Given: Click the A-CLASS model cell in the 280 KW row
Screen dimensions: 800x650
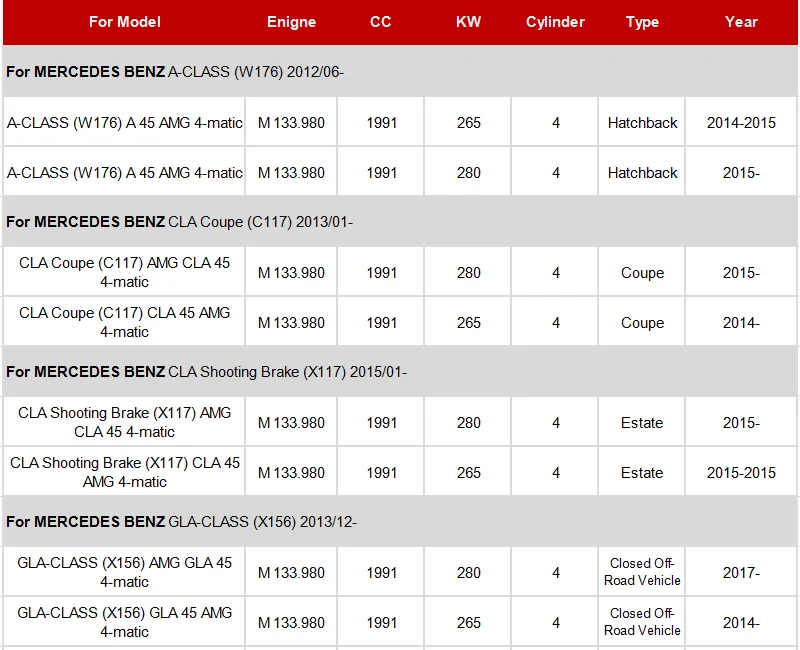Looking at the screenshot, I should click(x=124, y=172).
